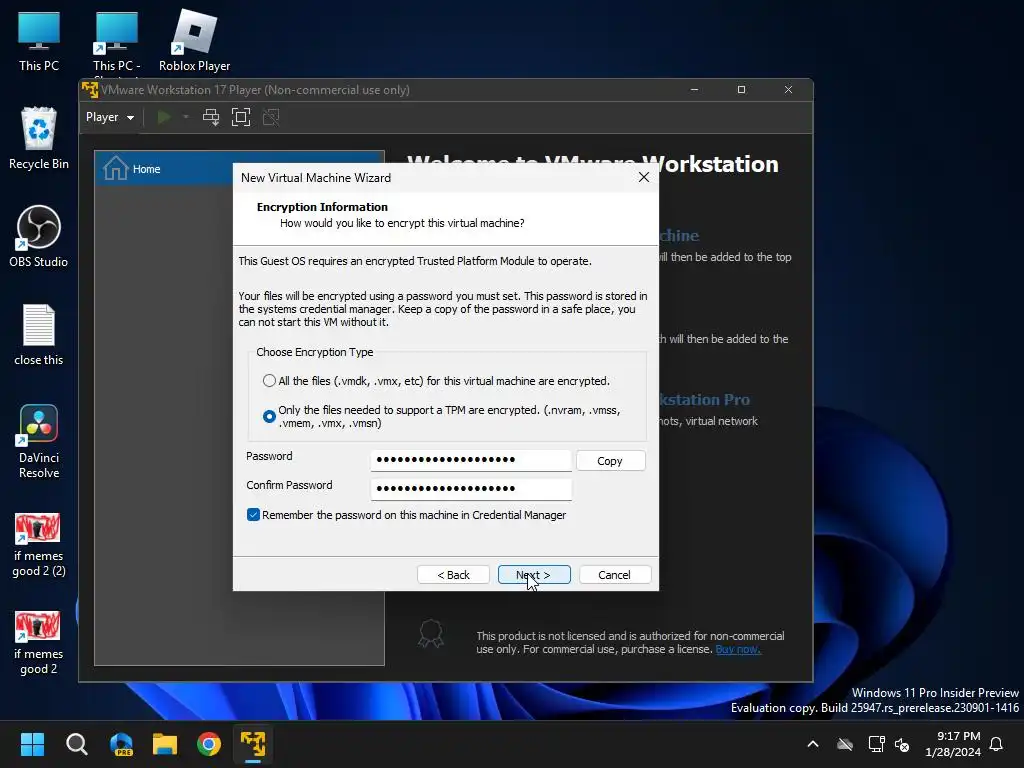Select 'Only the files needed' TPM radio option
Screen dimensions: 1024x768
(269, 416)
